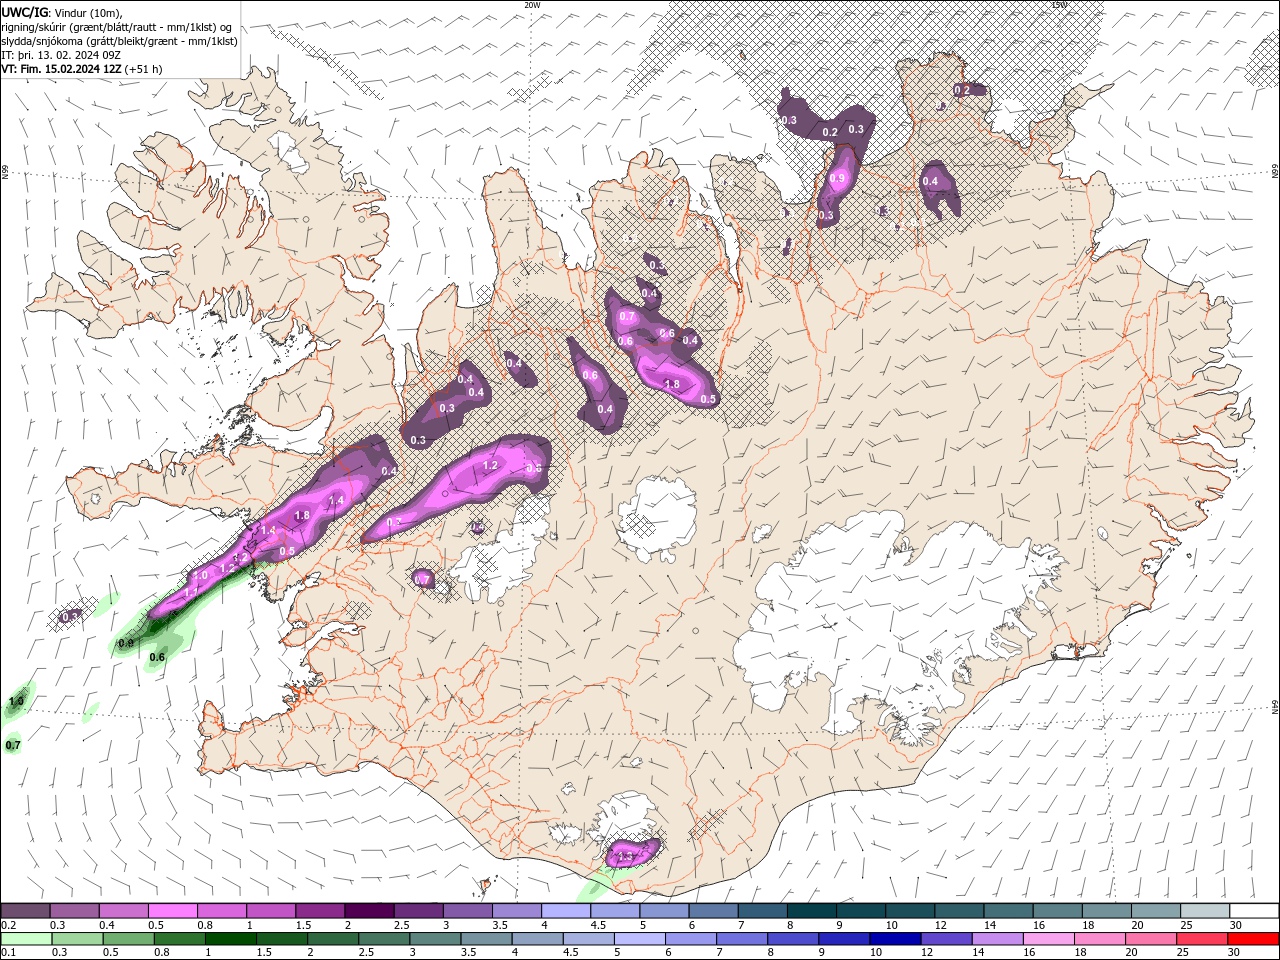Click the 1.1 snow value at the peninsula tip
The height and width of the screenshot is (960, 1280).
[191, 593]
